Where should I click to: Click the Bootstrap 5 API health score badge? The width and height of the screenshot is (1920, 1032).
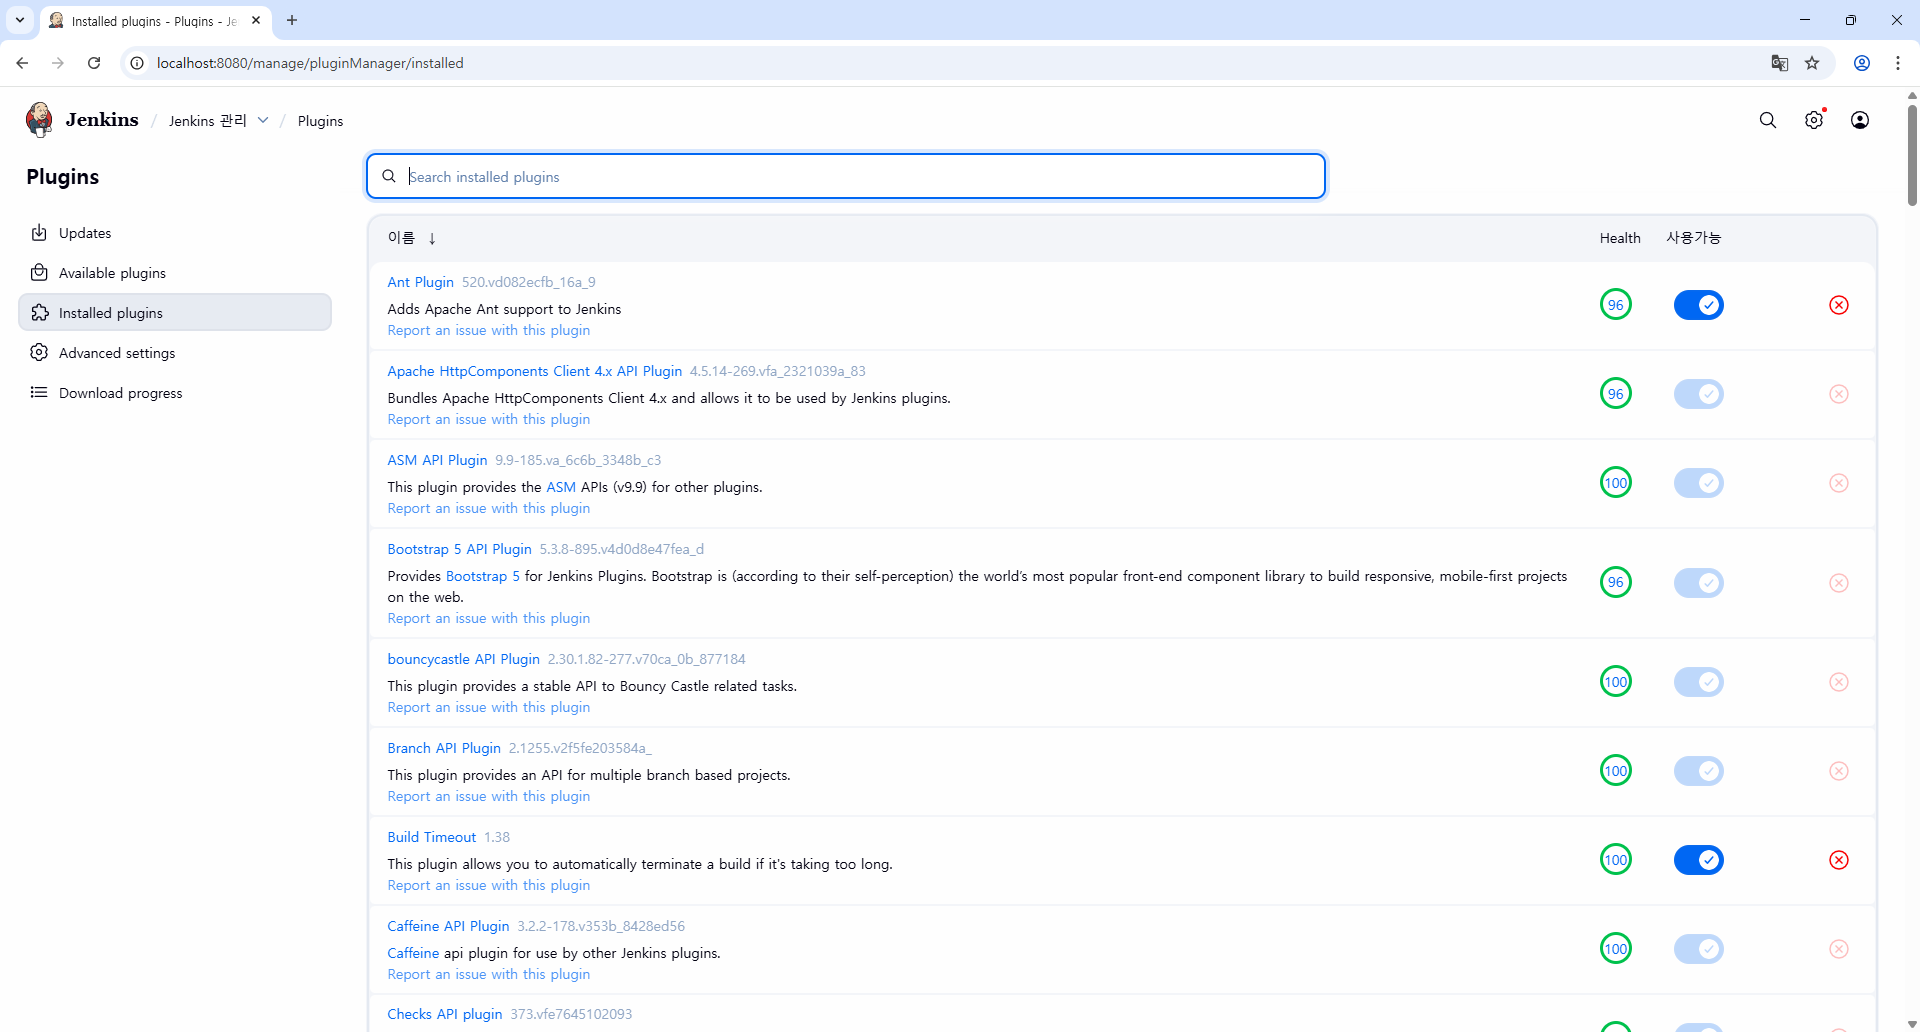point(1616,582)
